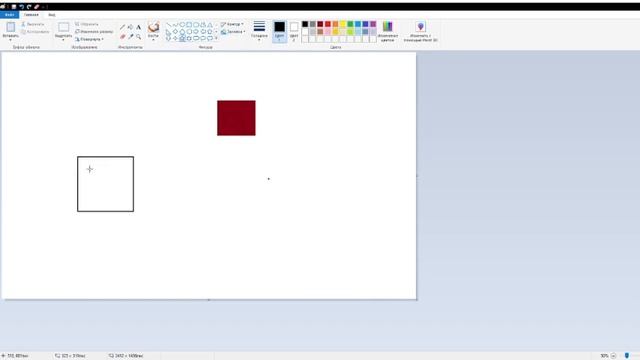640x360 pixels.
Task: Click the zoom out minus button
Action: point(613,356)
